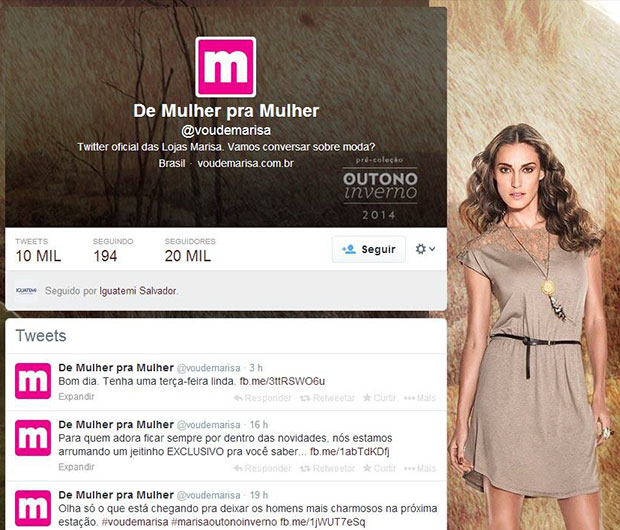This screenshot has width=620, height=530.
Task: Reply to the EXCLUSIVO tweet
Action: [262, 468]
